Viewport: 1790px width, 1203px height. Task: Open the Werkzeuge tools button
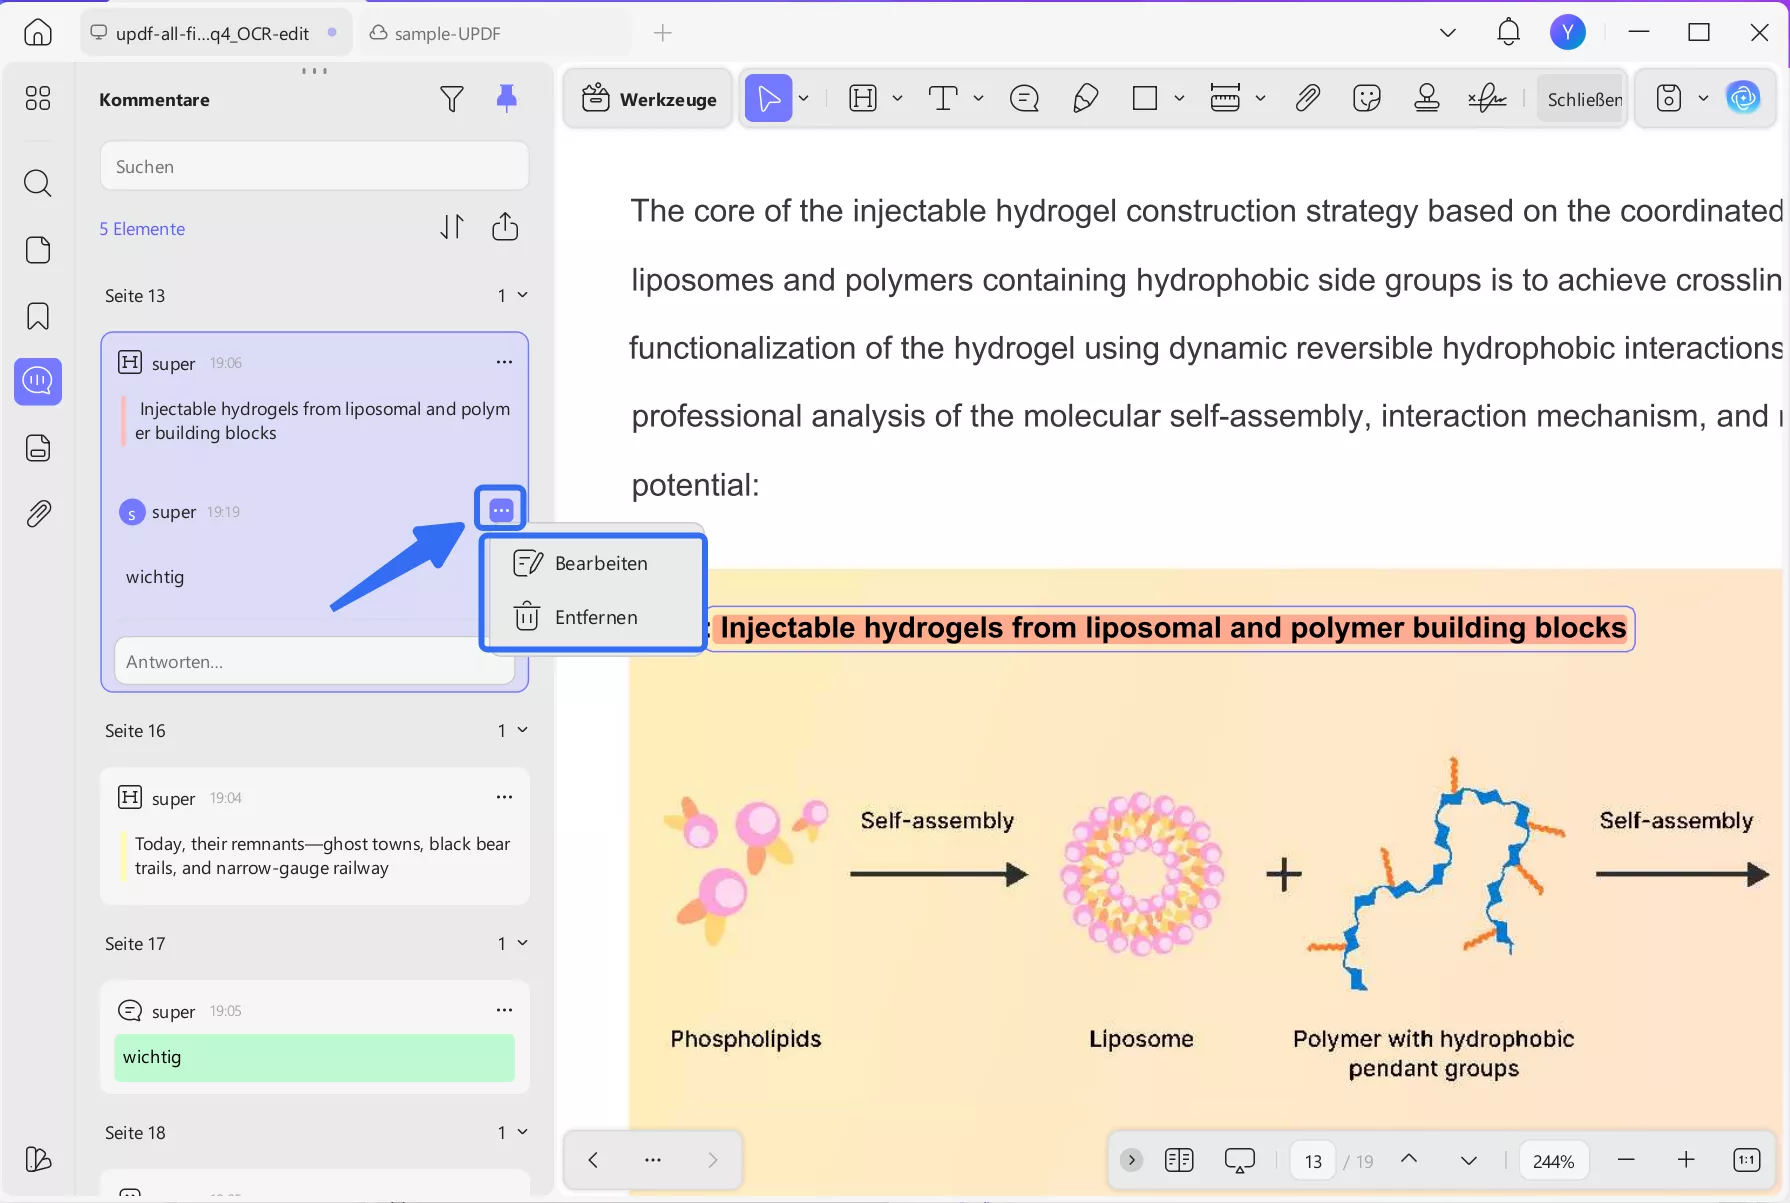(x=650, y=99)
